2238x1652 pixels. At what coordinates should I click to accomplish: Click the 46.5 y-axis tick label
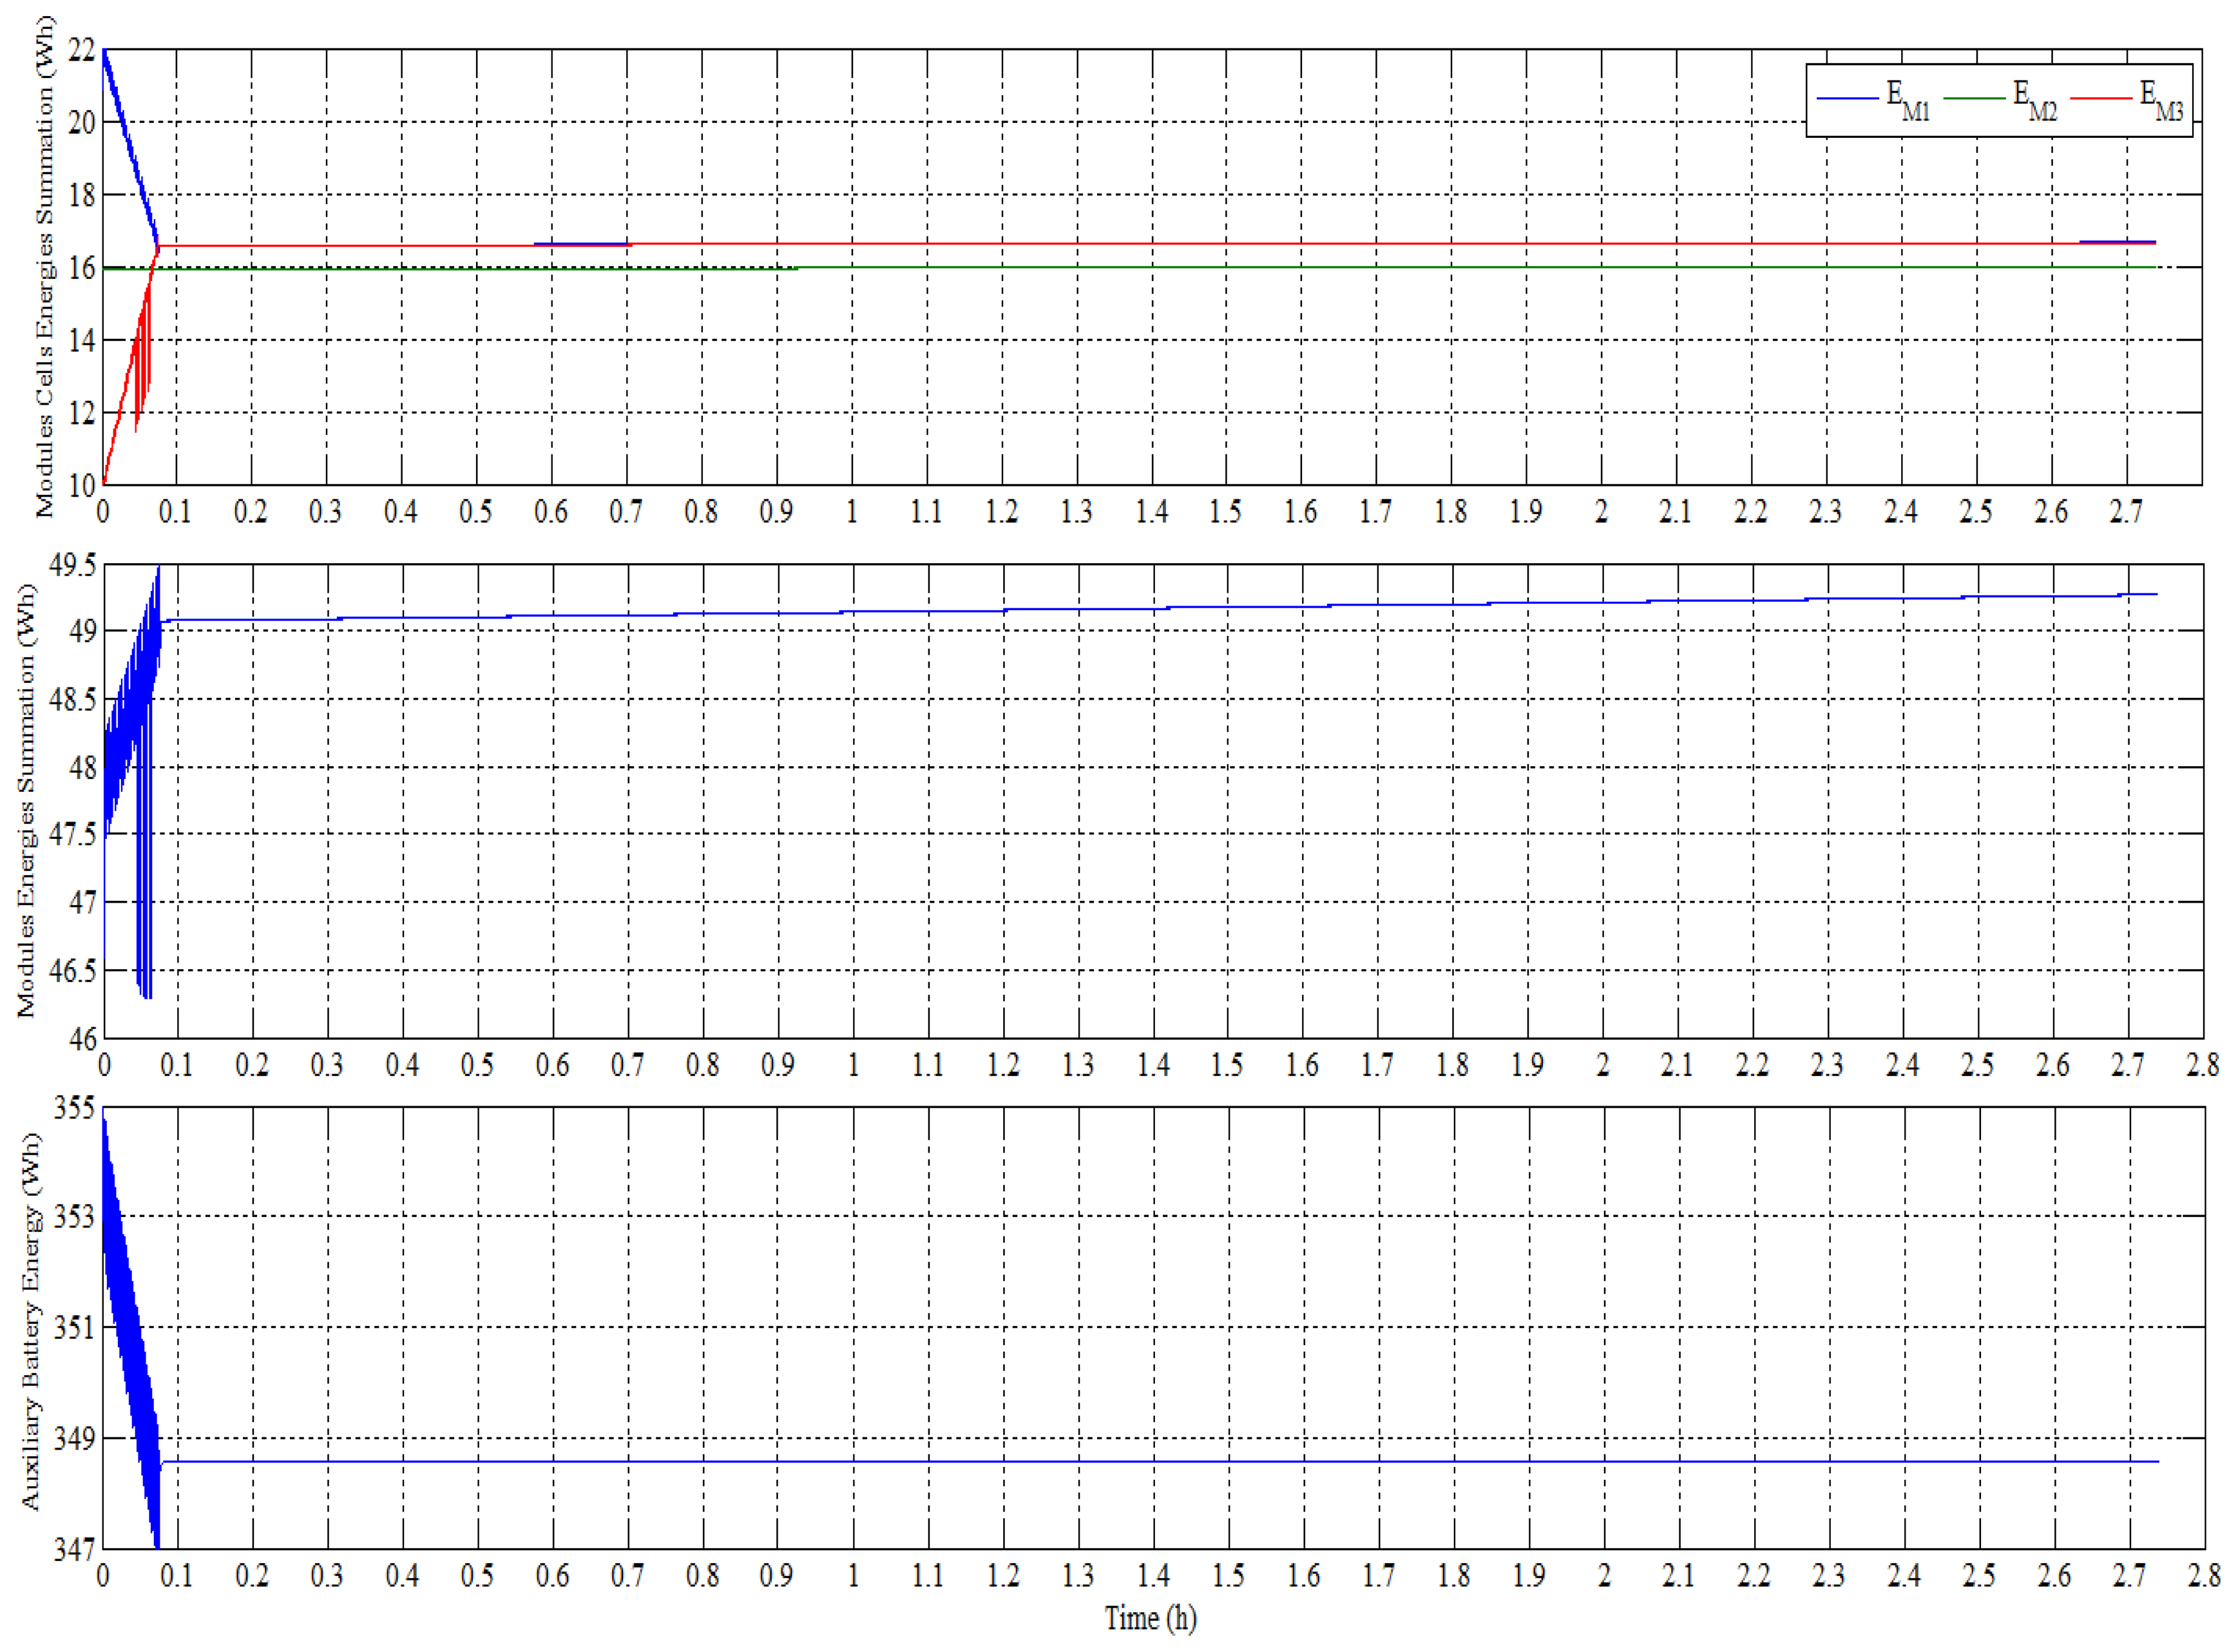pyautogui.click(x=73, y=971)
